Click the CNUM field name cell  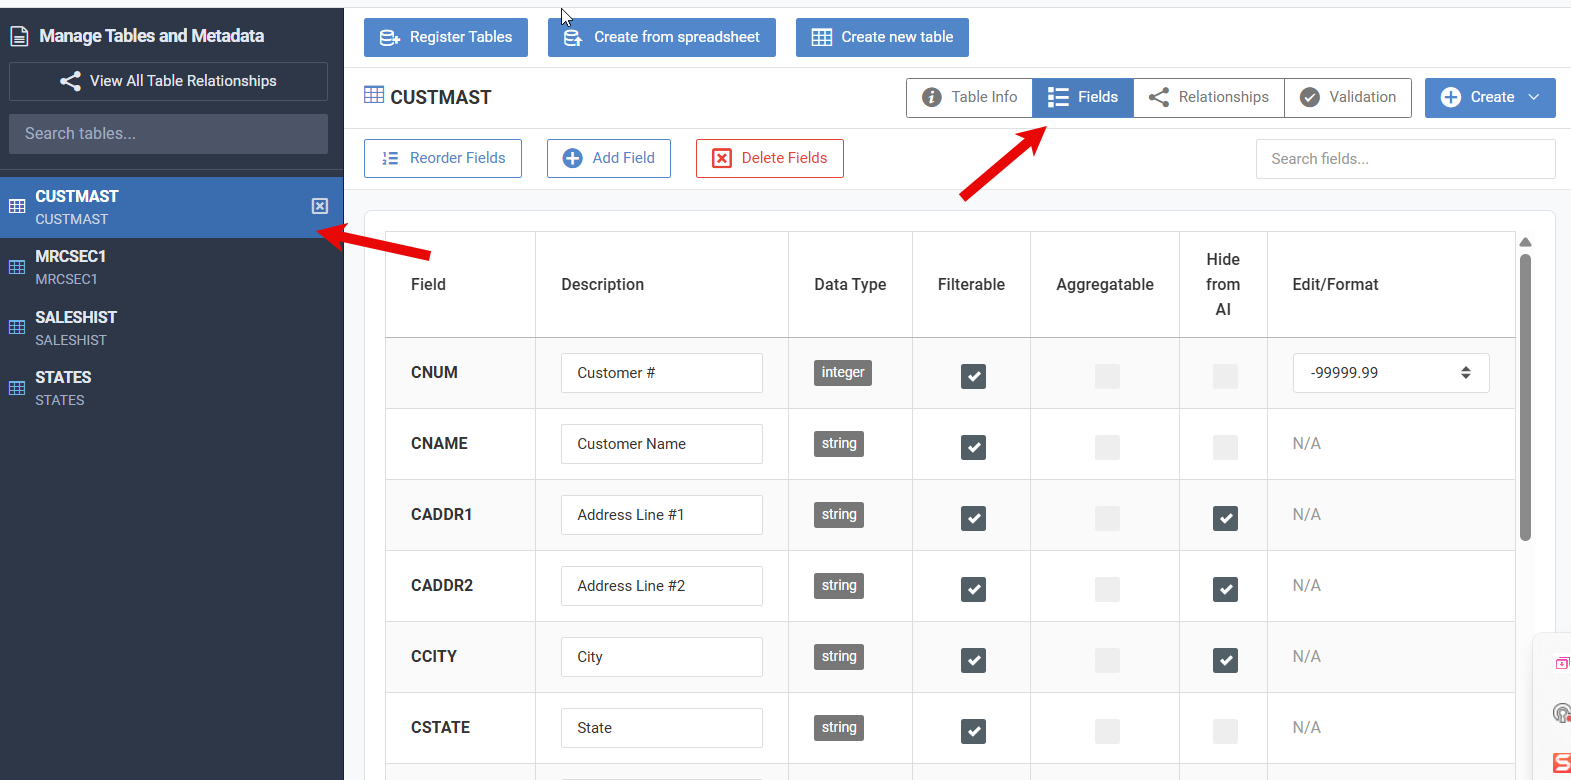461,373
